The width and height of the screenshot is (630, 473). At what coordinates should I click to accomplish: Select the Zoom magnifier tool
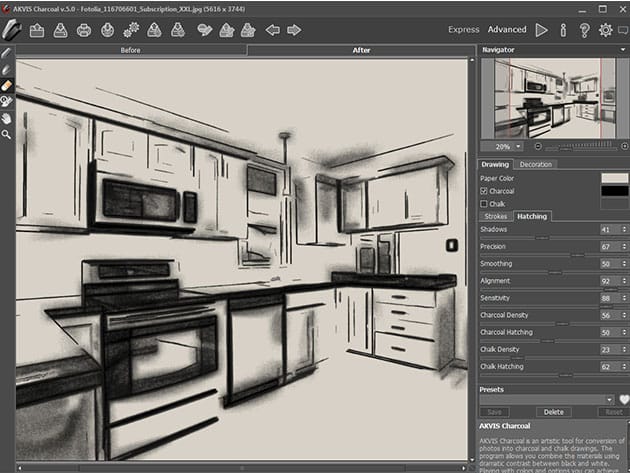coord(7,133)
